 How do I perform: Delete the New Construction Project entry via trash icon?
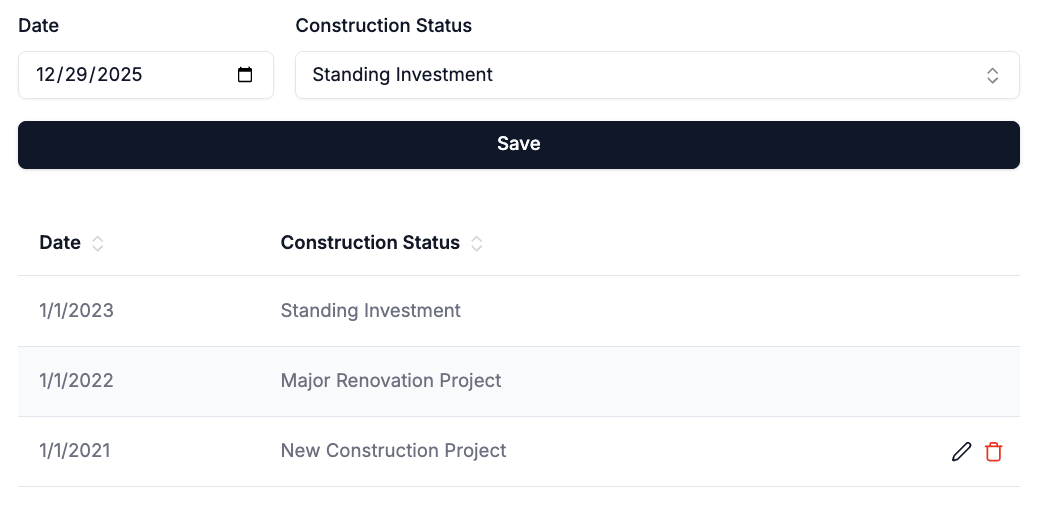[x=993, y=452]
